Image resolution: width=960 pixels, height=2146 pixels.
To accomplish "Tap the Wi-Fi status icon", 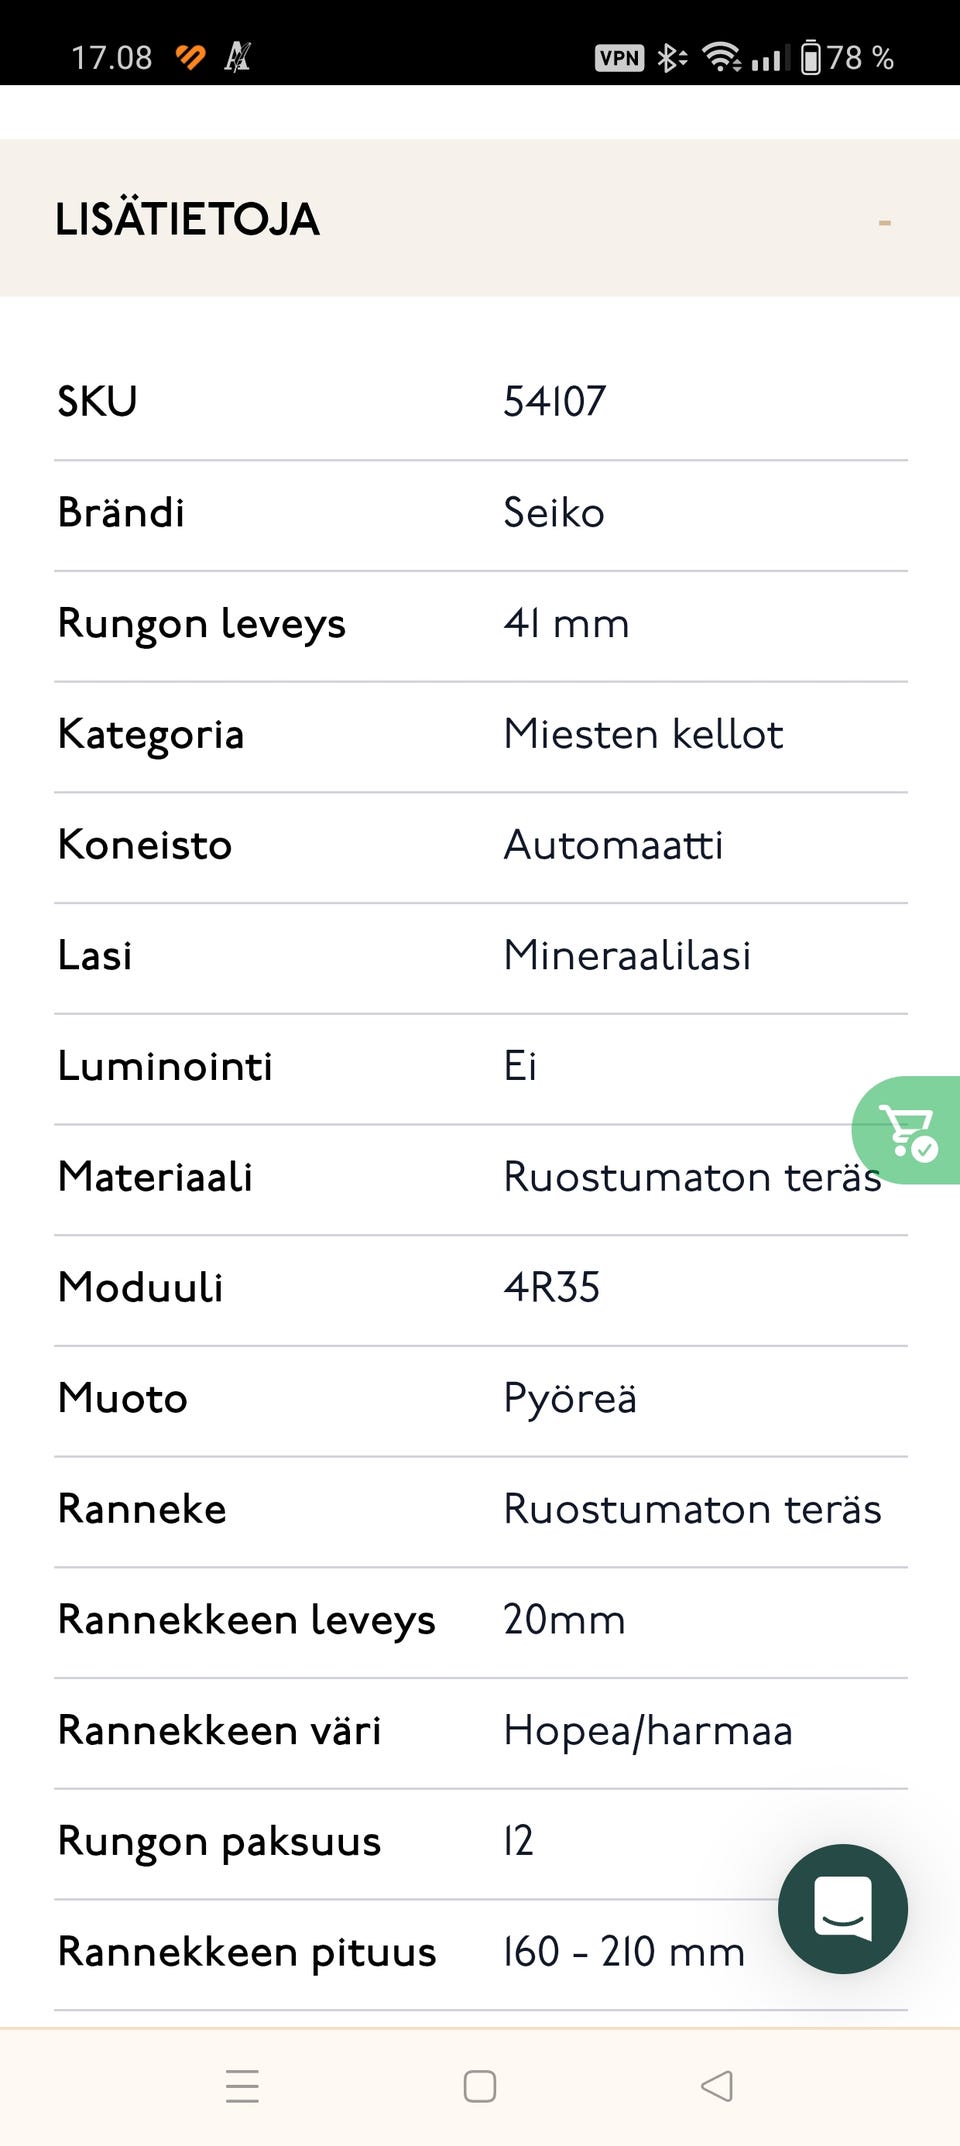I will tap(722, 57).
